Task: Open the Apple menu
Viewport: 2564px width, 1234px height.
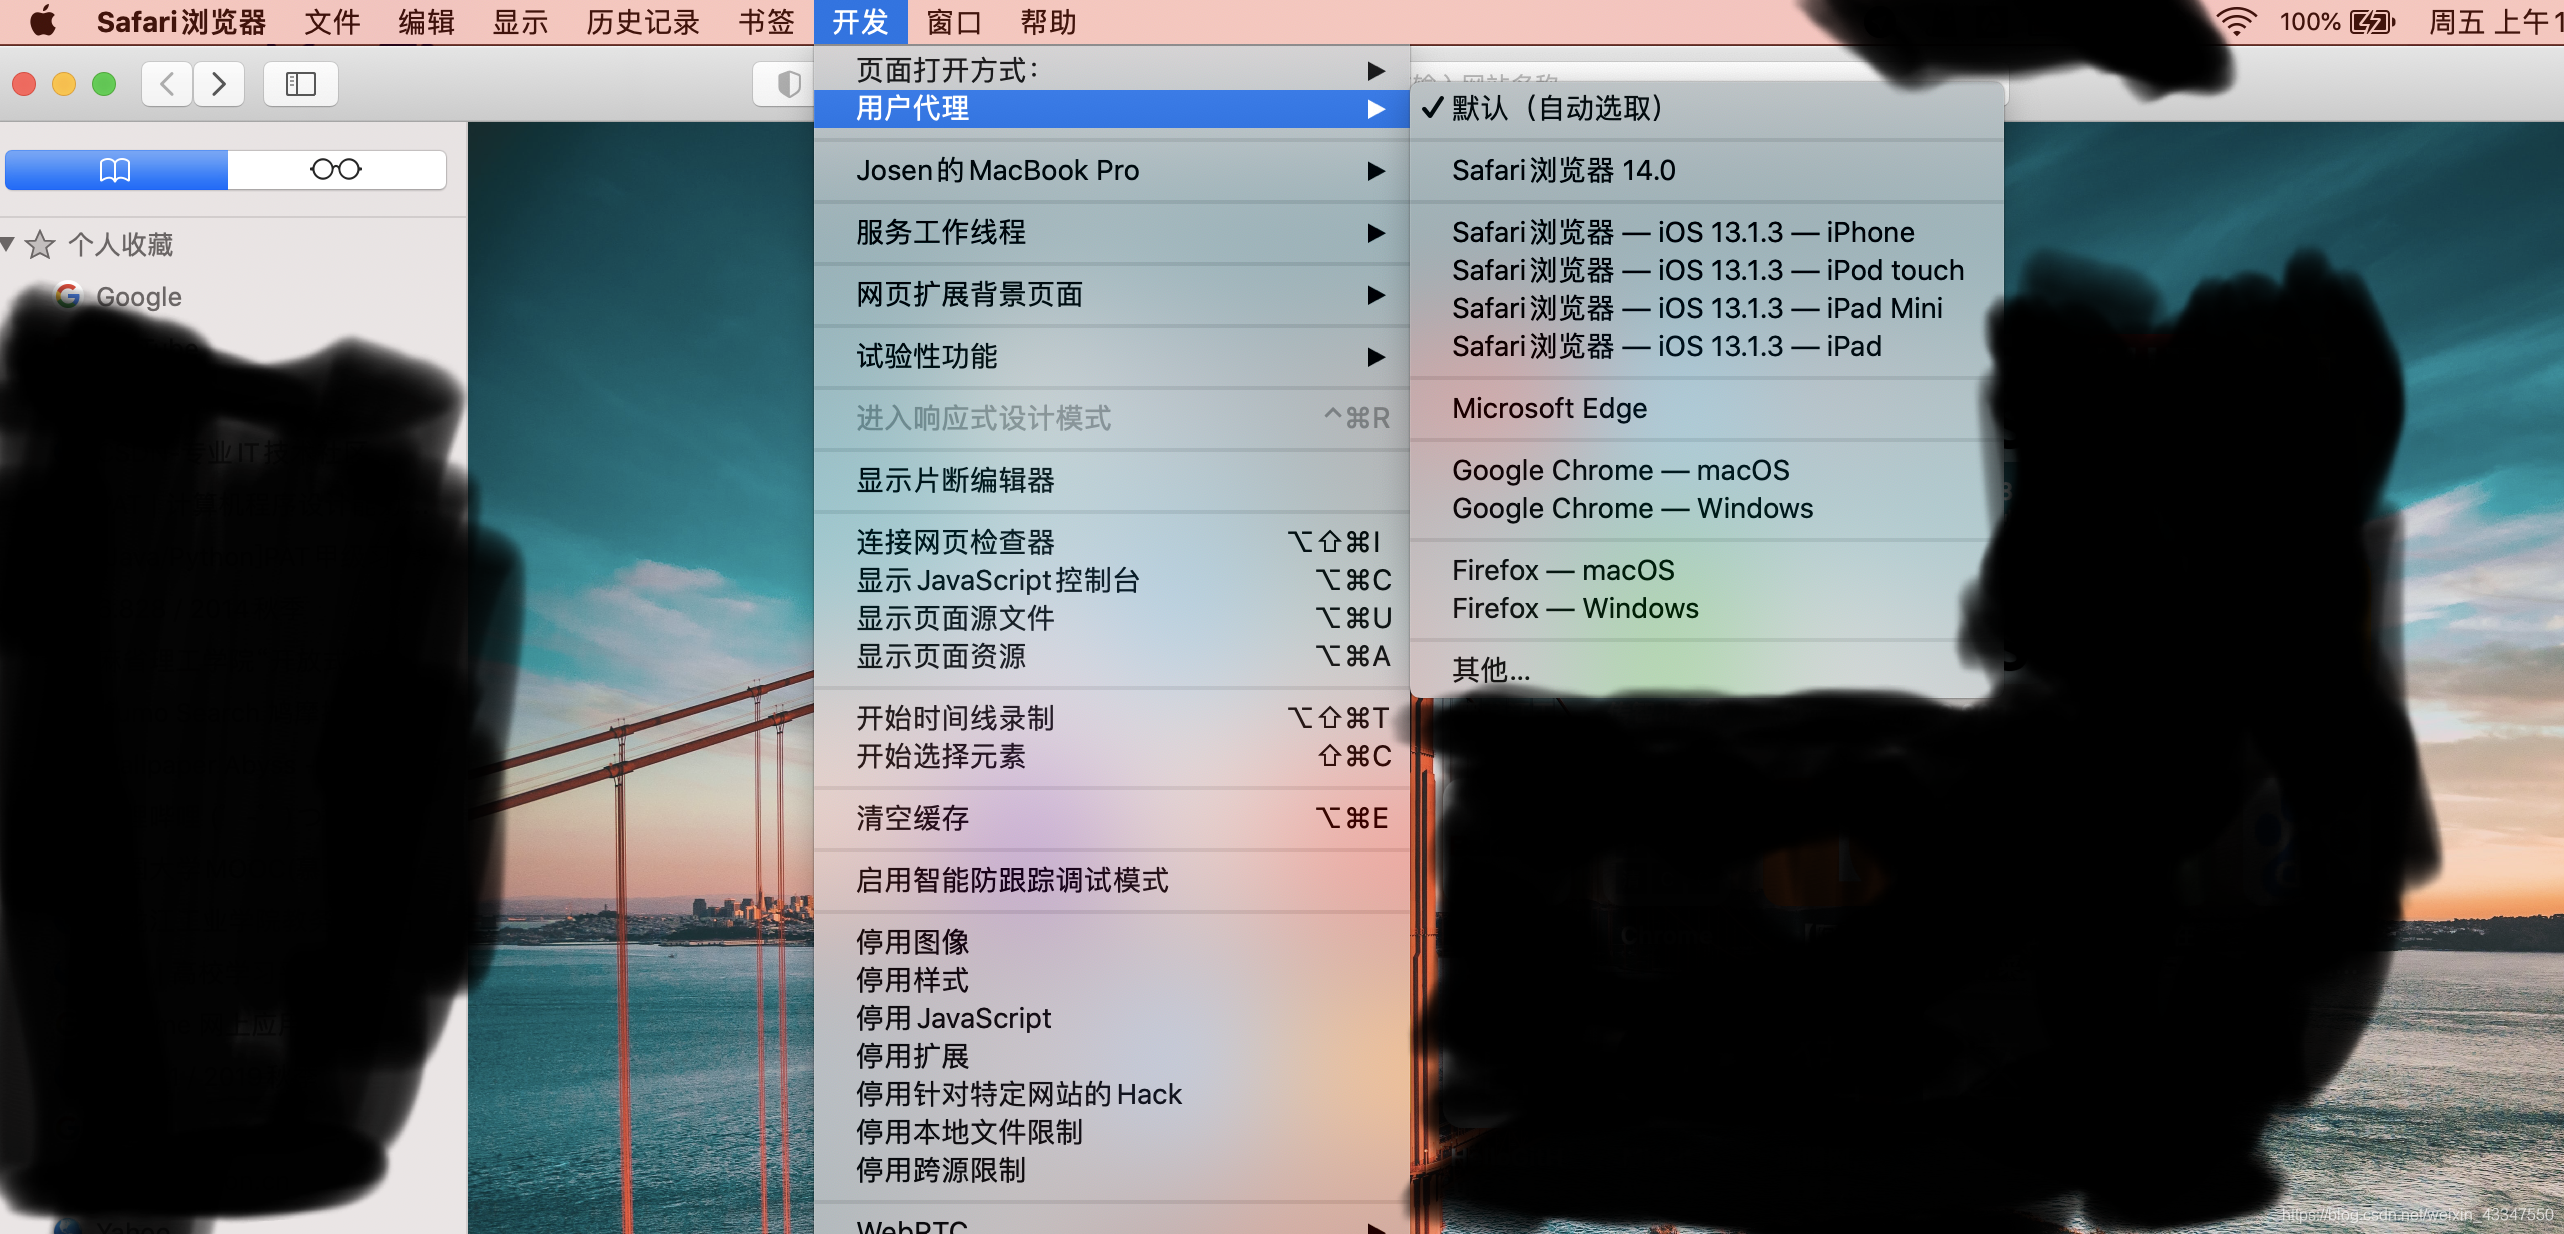Action: tap(42, 21)
